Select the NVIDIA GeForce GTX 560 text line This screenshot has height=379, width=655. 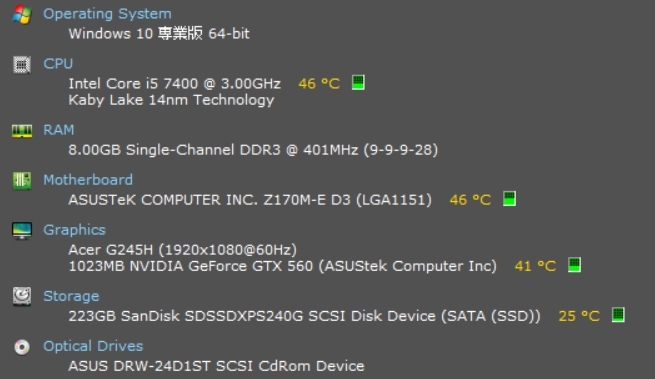point(282,266)
